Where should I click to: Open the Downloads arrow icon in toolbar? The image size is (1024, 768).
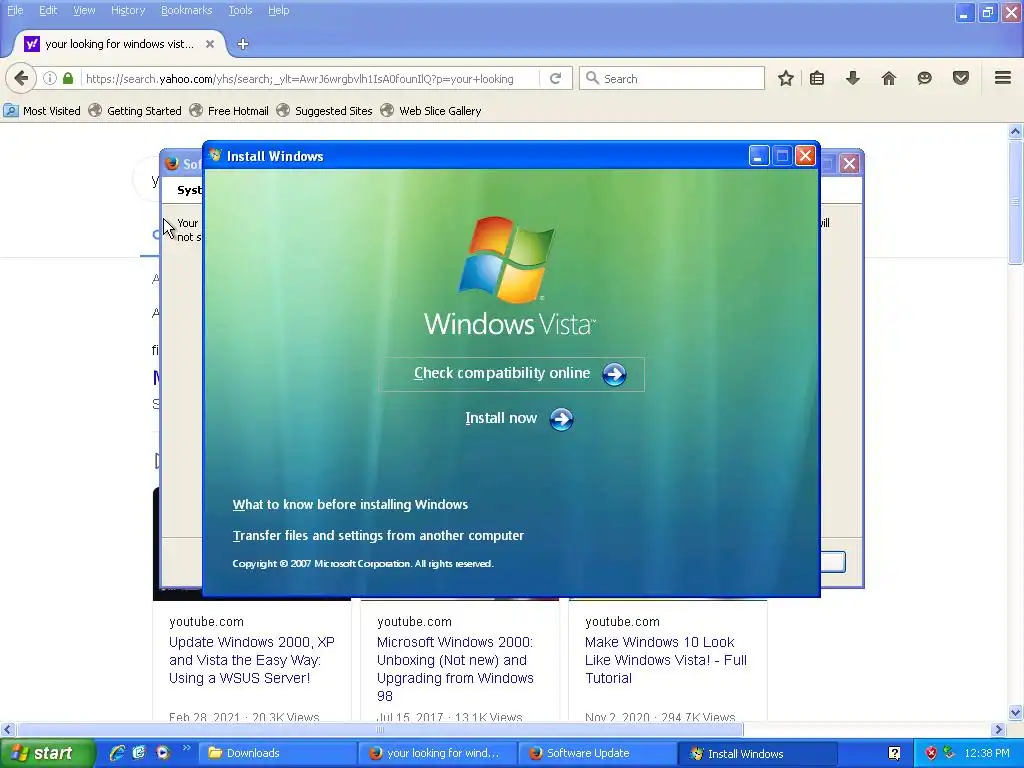pos(853,78)
